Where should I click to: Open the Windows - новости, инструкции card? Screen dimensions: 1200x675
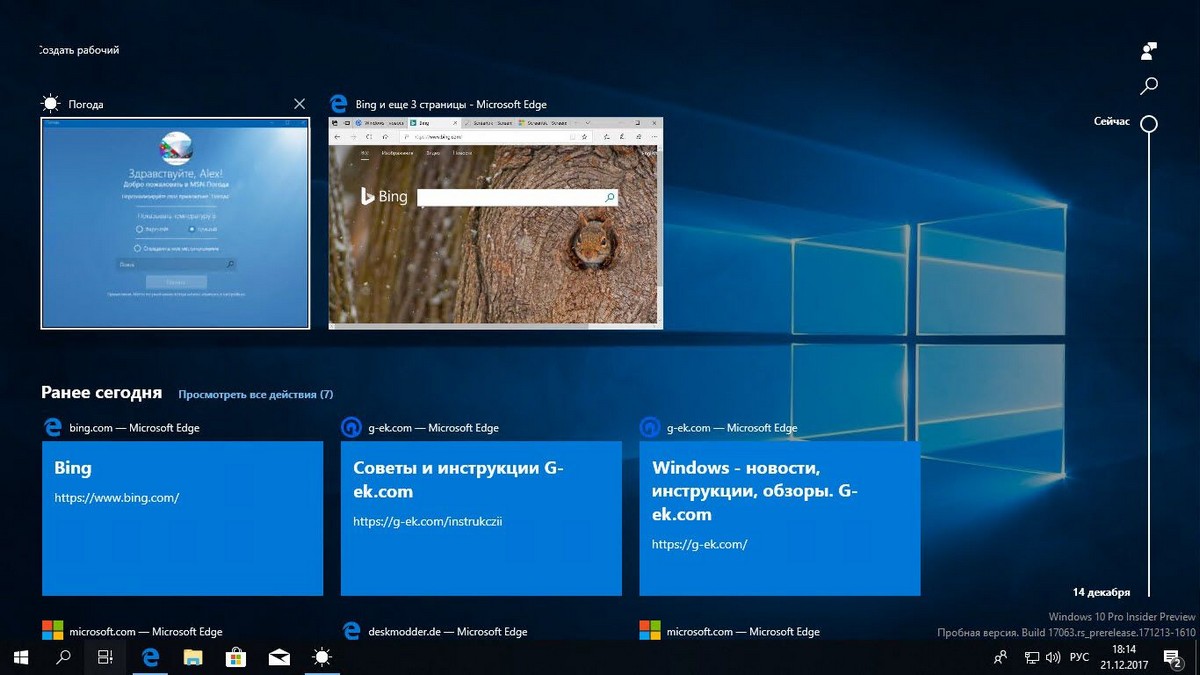[x=780, y=519]
